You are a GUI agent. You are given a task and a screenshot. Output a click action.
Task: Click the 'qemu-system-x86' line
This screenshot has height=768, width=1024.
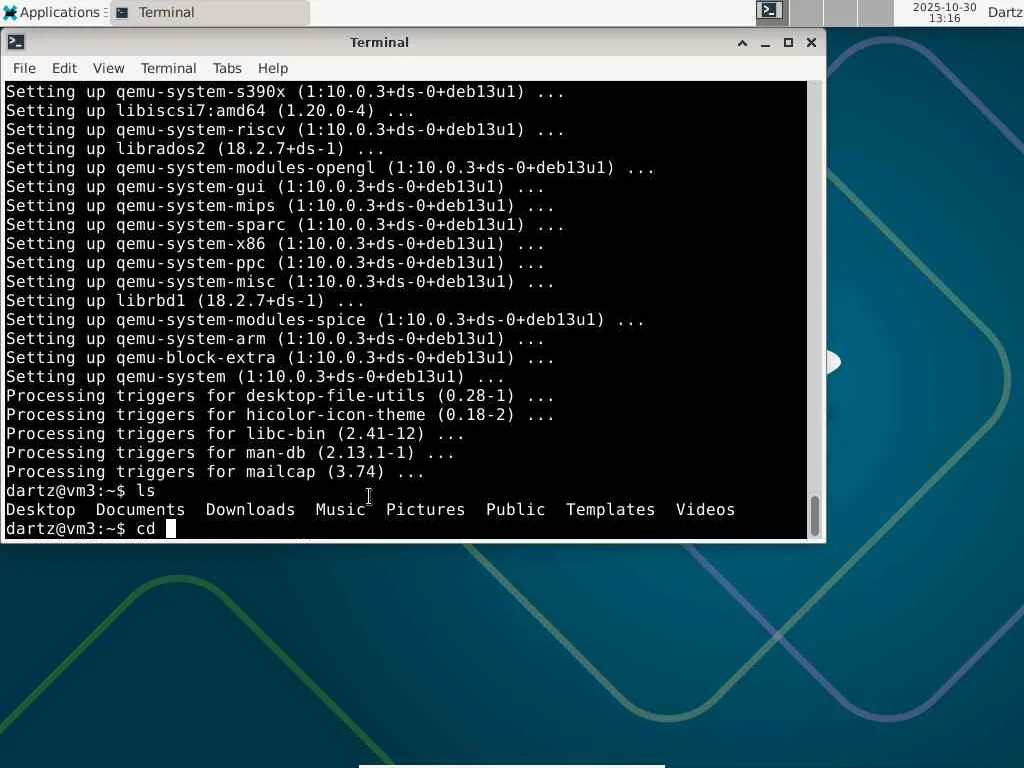point(275,243)
